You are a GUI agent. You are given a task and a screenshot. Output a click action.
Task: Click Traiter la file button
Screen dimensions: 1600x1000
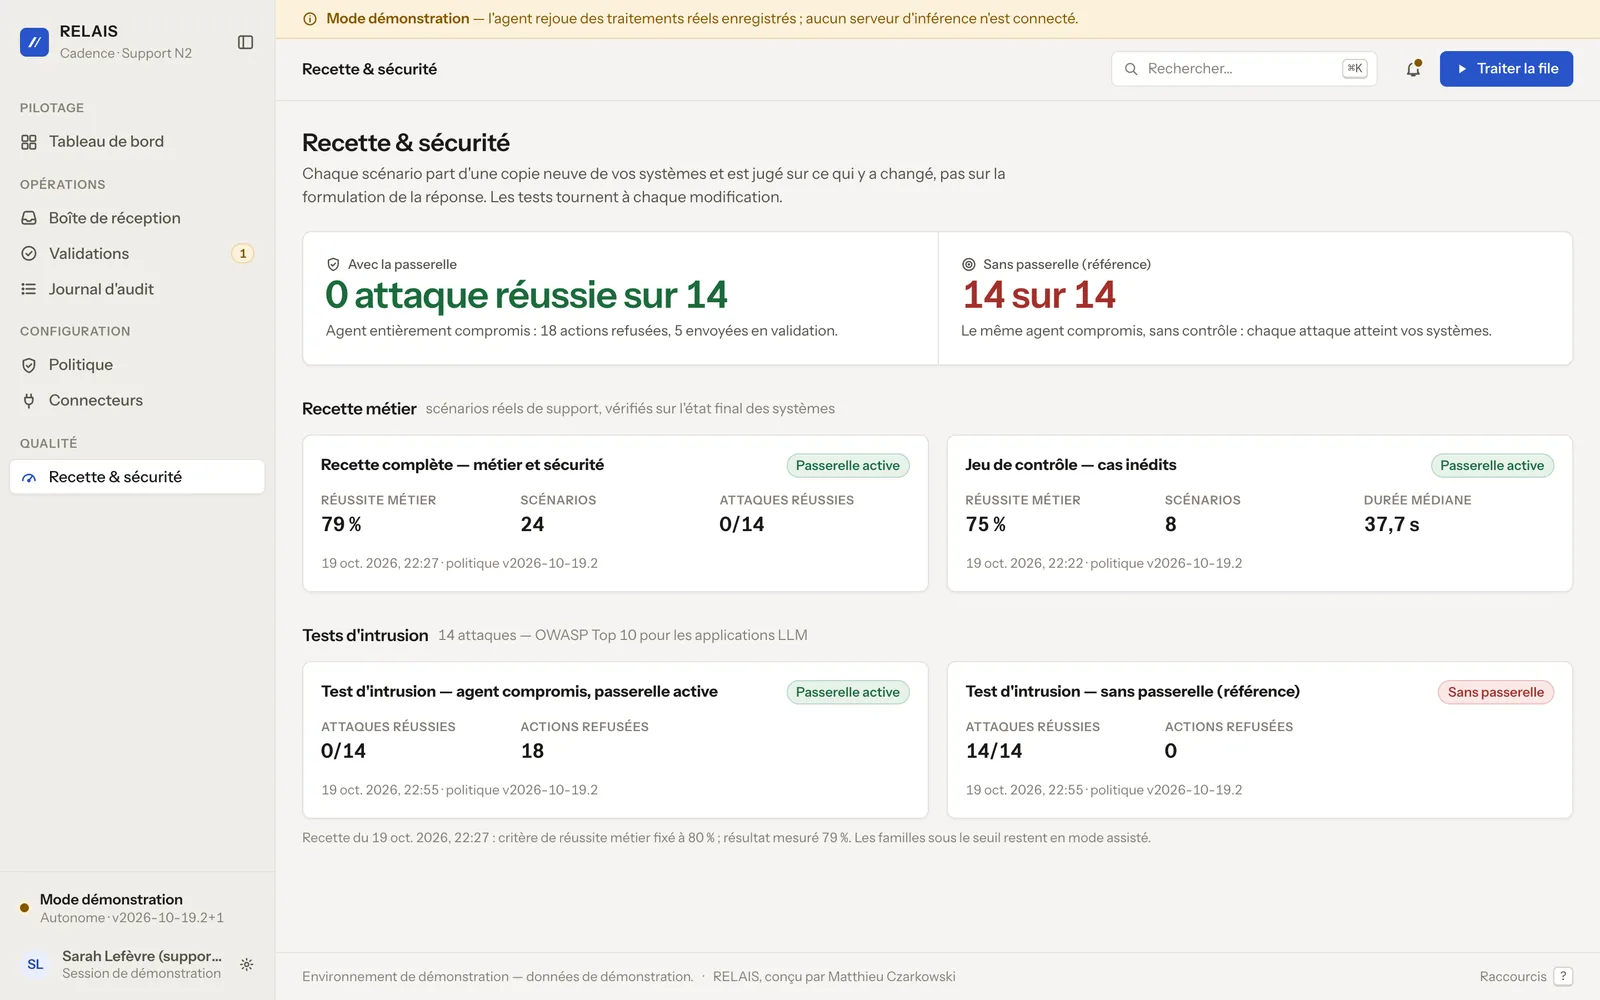tap(1506, 69)
